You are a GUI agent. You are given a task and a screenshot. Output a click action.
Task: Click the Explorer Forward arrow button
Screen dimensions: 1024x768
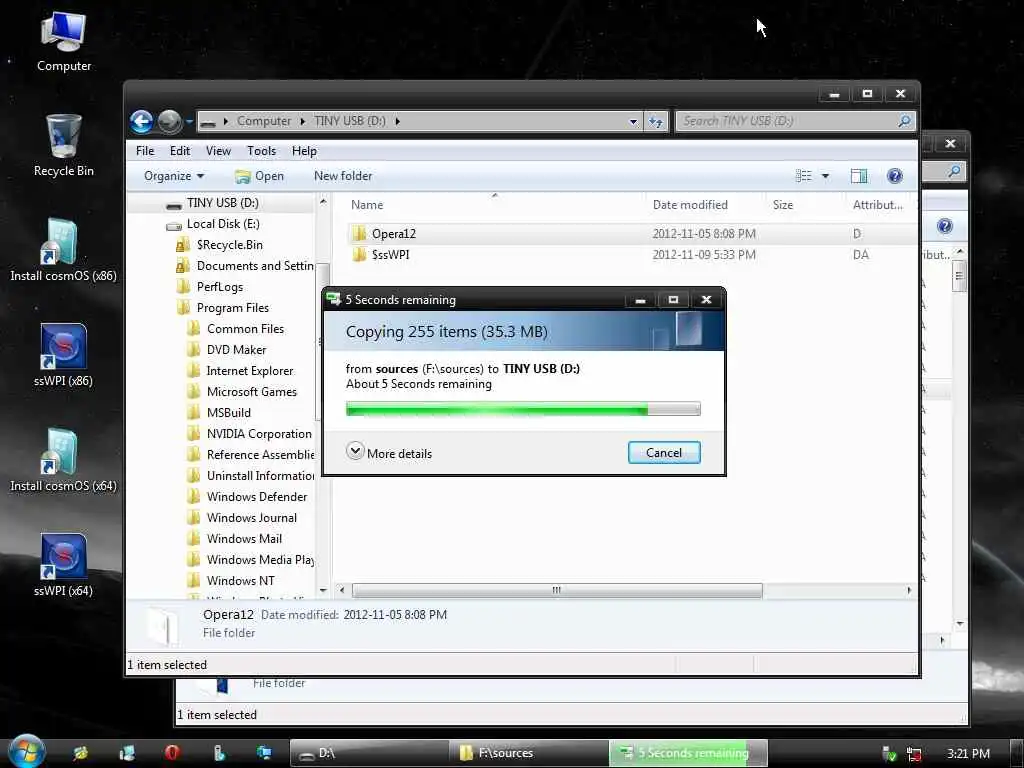(170, 121)
